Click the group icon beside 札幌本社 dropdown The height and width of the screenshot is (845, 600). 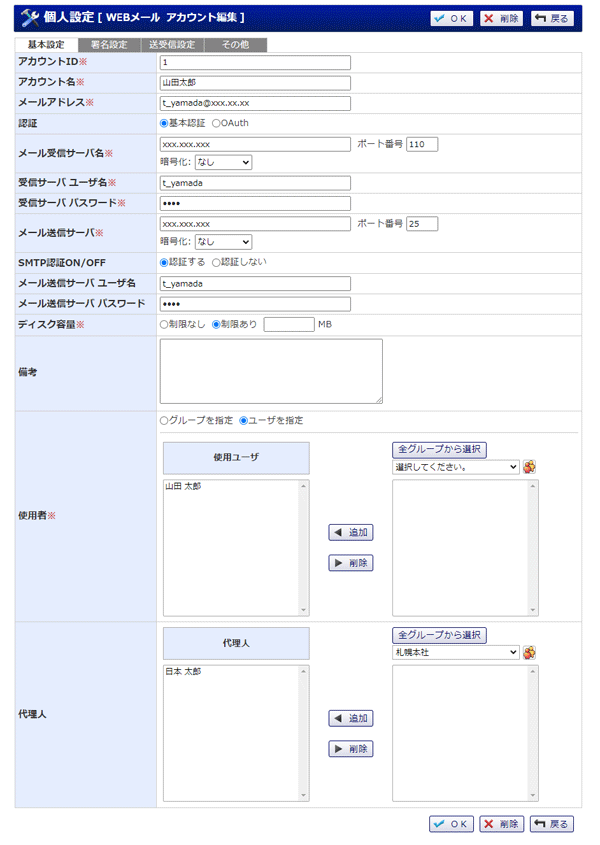pos(529,653)
